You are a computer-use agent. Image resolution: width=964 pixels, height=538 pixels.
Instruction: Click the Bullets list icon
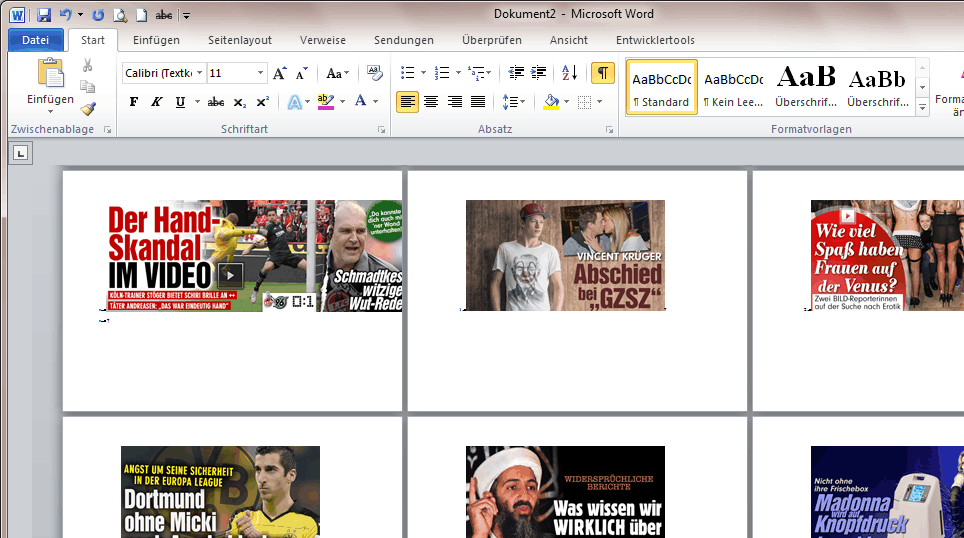(x=407, y=73)
